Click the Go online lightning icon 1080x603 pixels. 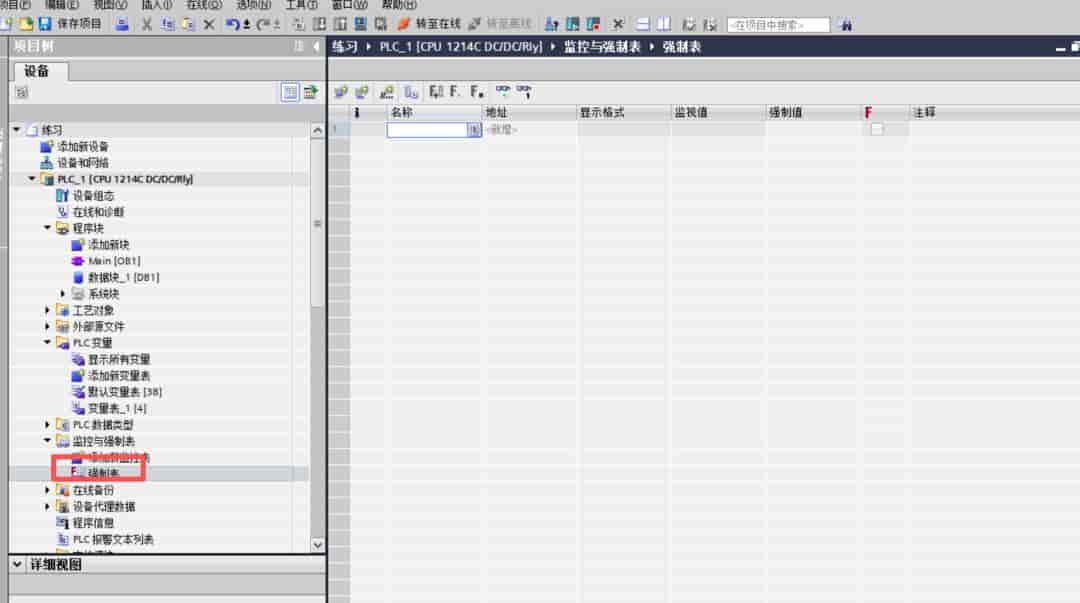[x=404, y=24]
